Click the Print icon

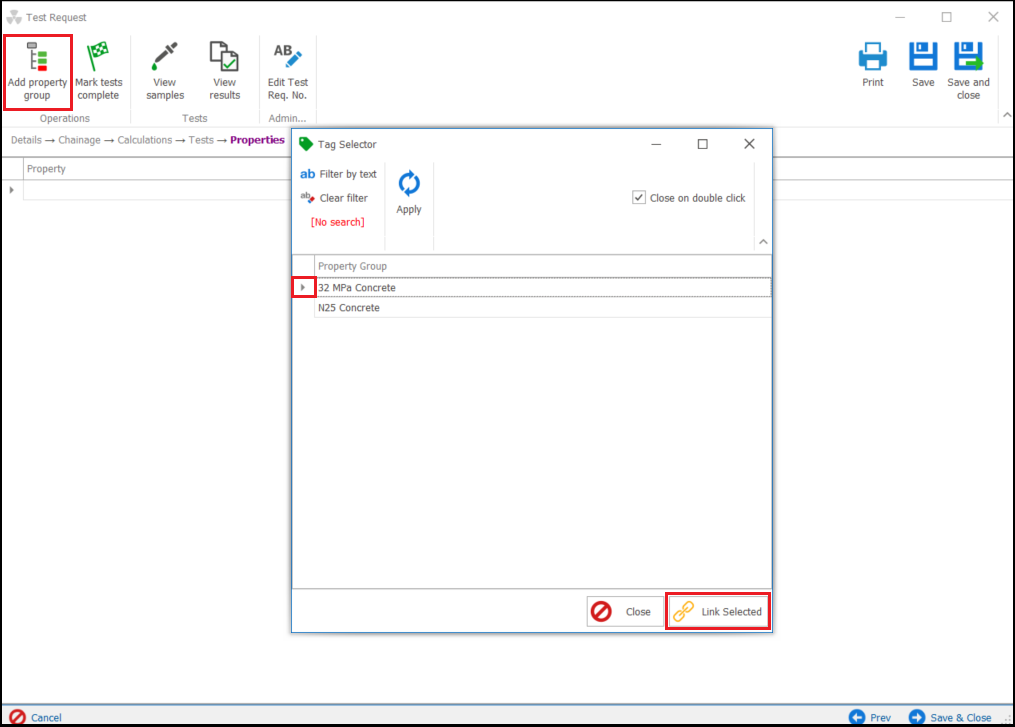click(x=873, y=57)
